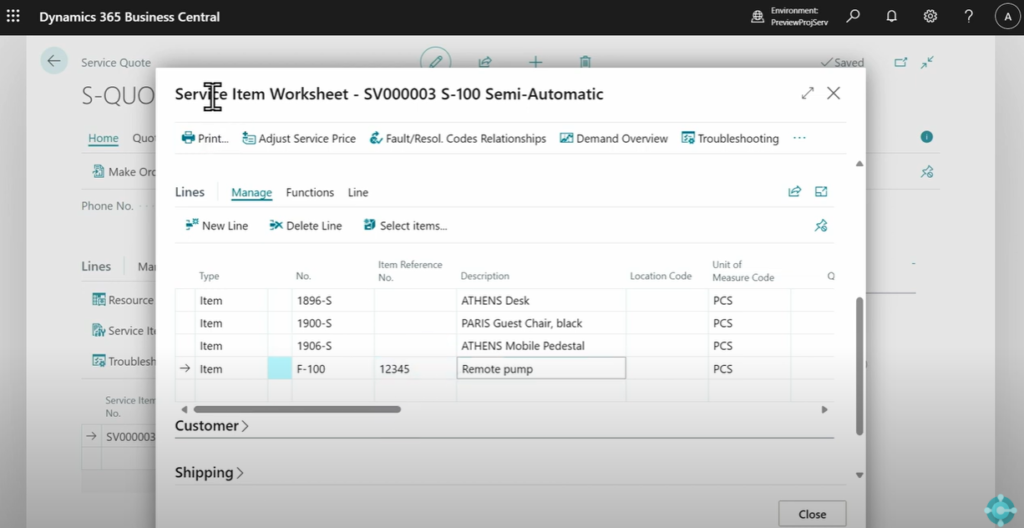Click the Print action in worksheet

tap(205, 138)
